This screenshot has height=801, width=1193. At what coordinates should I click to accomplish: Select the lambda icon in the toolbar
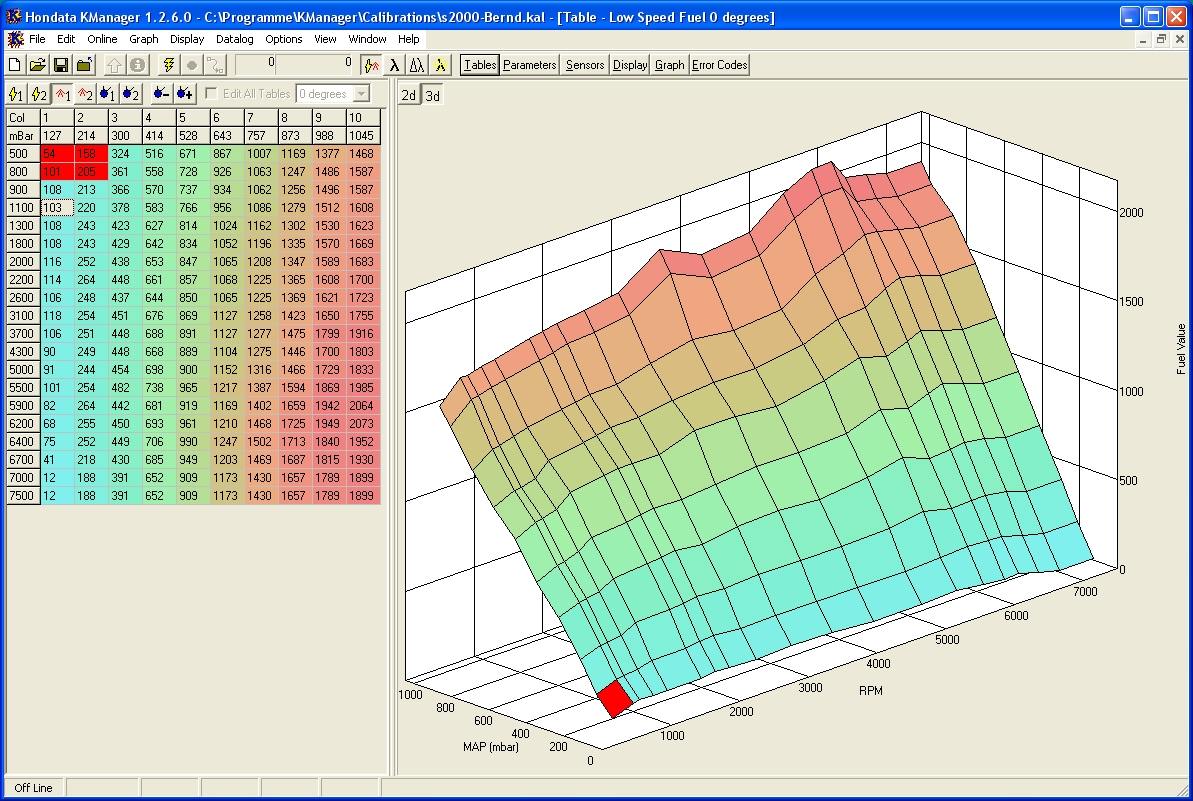pos(394,65)
